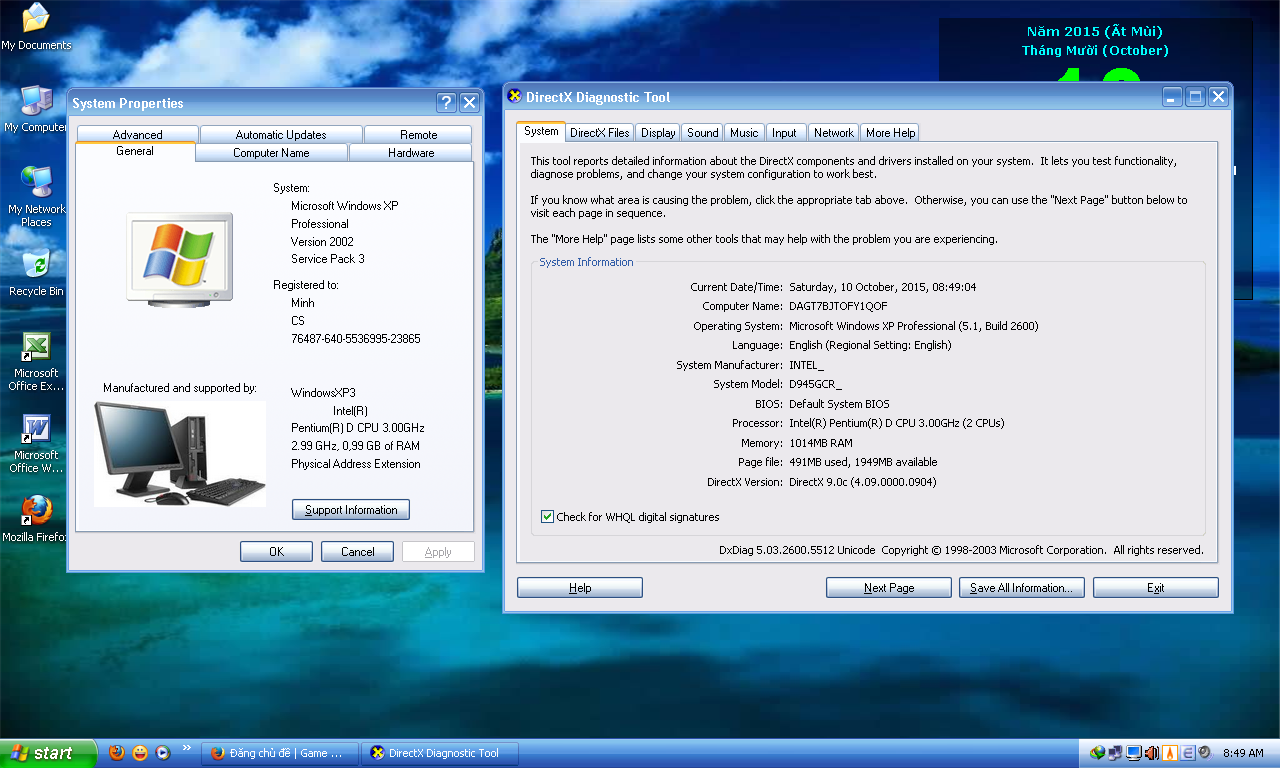Click the manufacturer computer picture

[x=180, y=454]
